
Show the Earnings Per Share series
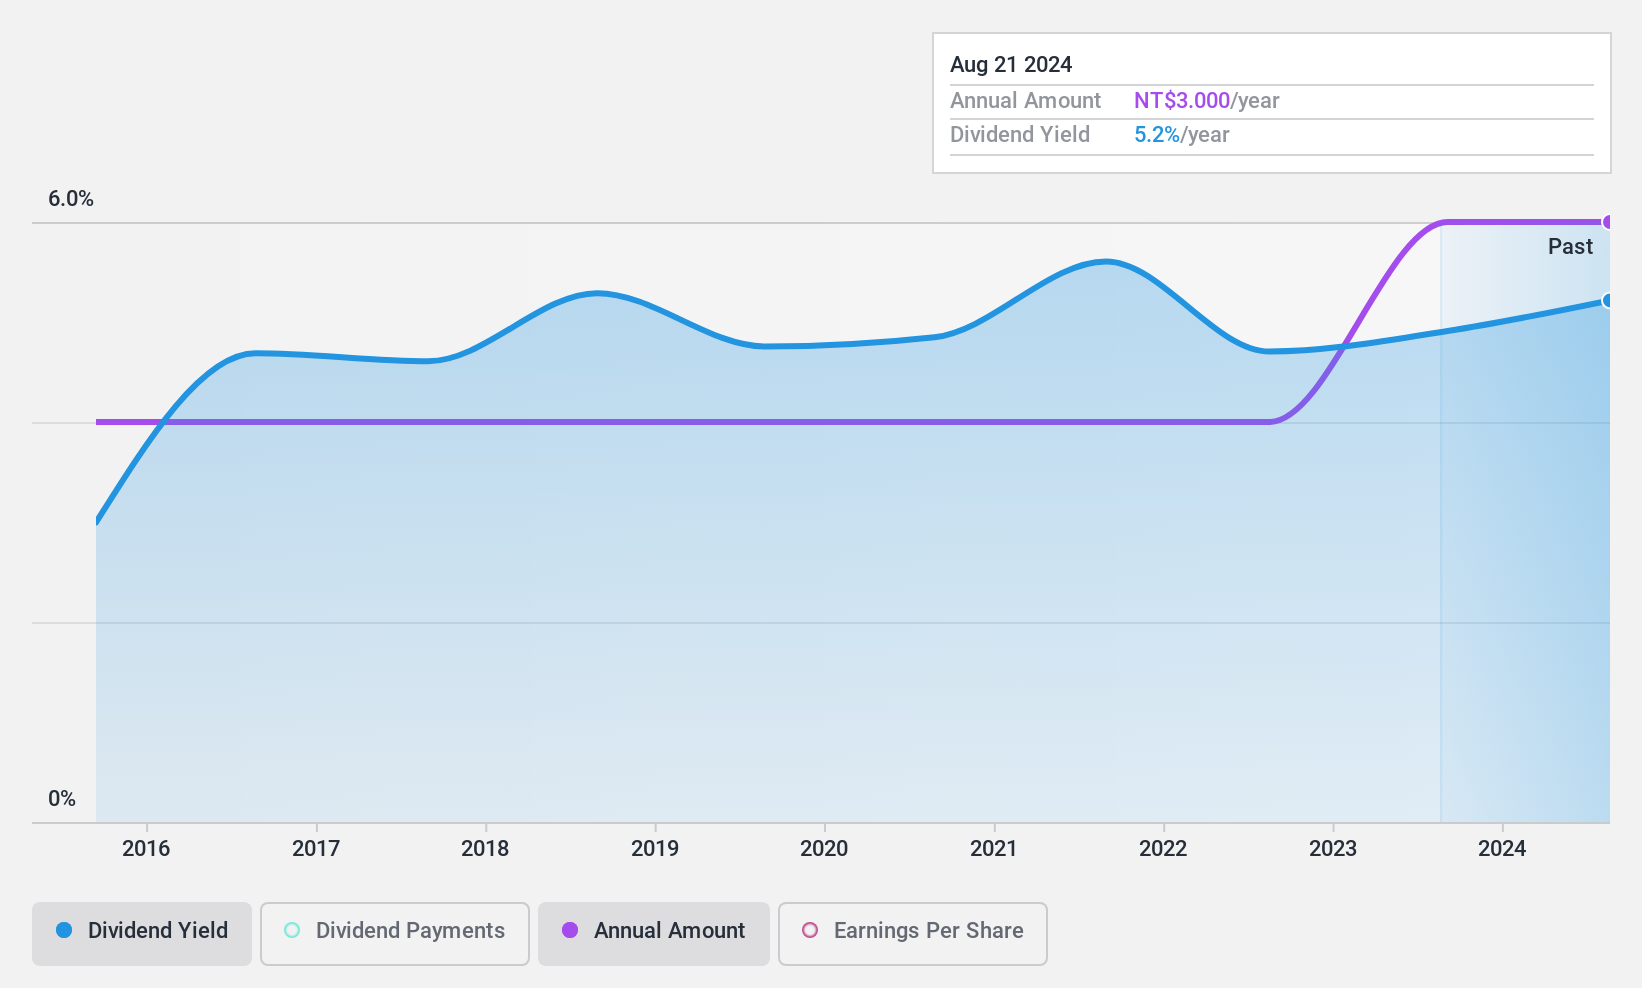click(913, 934)
